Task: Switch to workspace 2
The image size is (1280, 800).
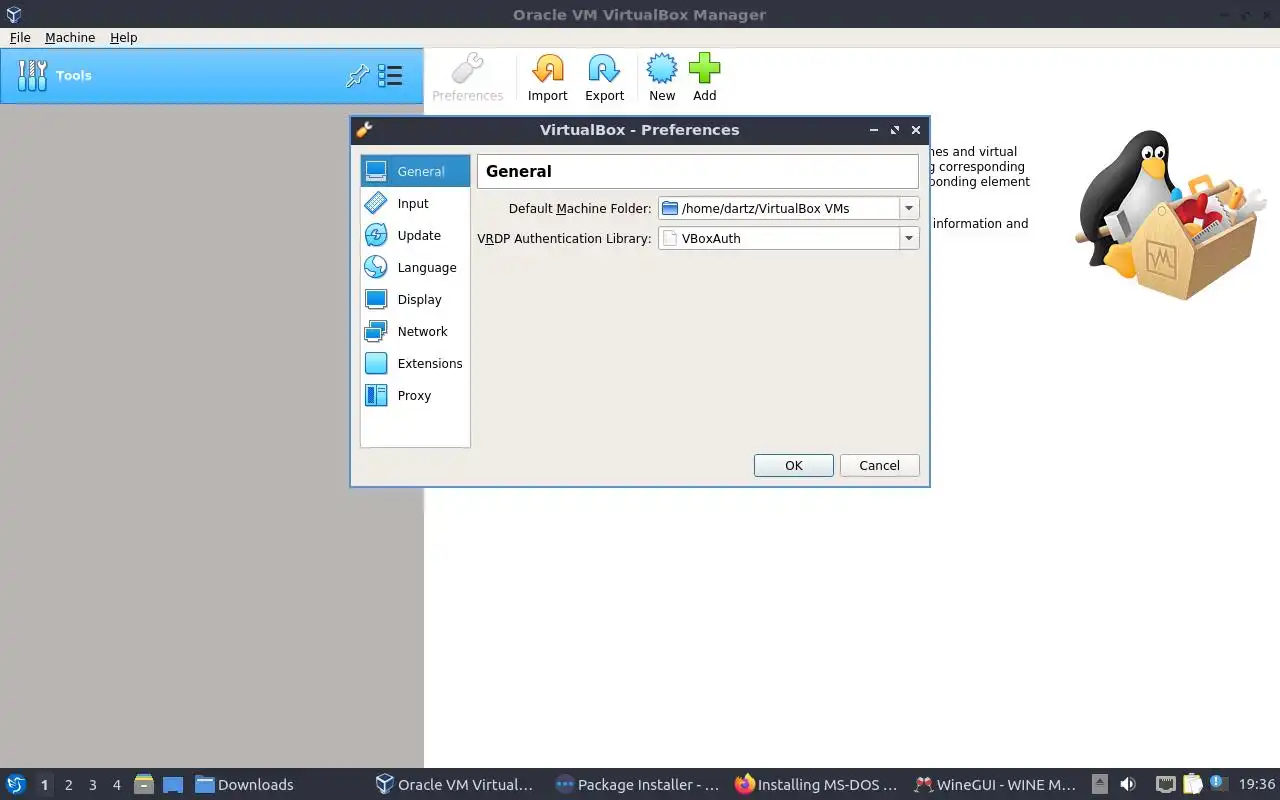Action: pos(68,785)
